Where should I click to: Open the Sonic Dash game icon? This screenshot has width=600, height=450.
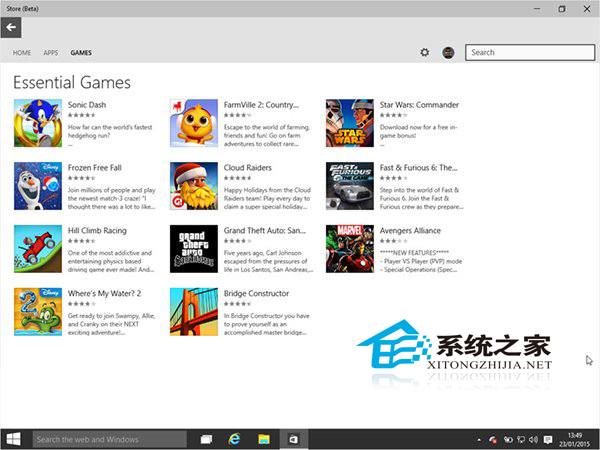(x=38, y=123)
